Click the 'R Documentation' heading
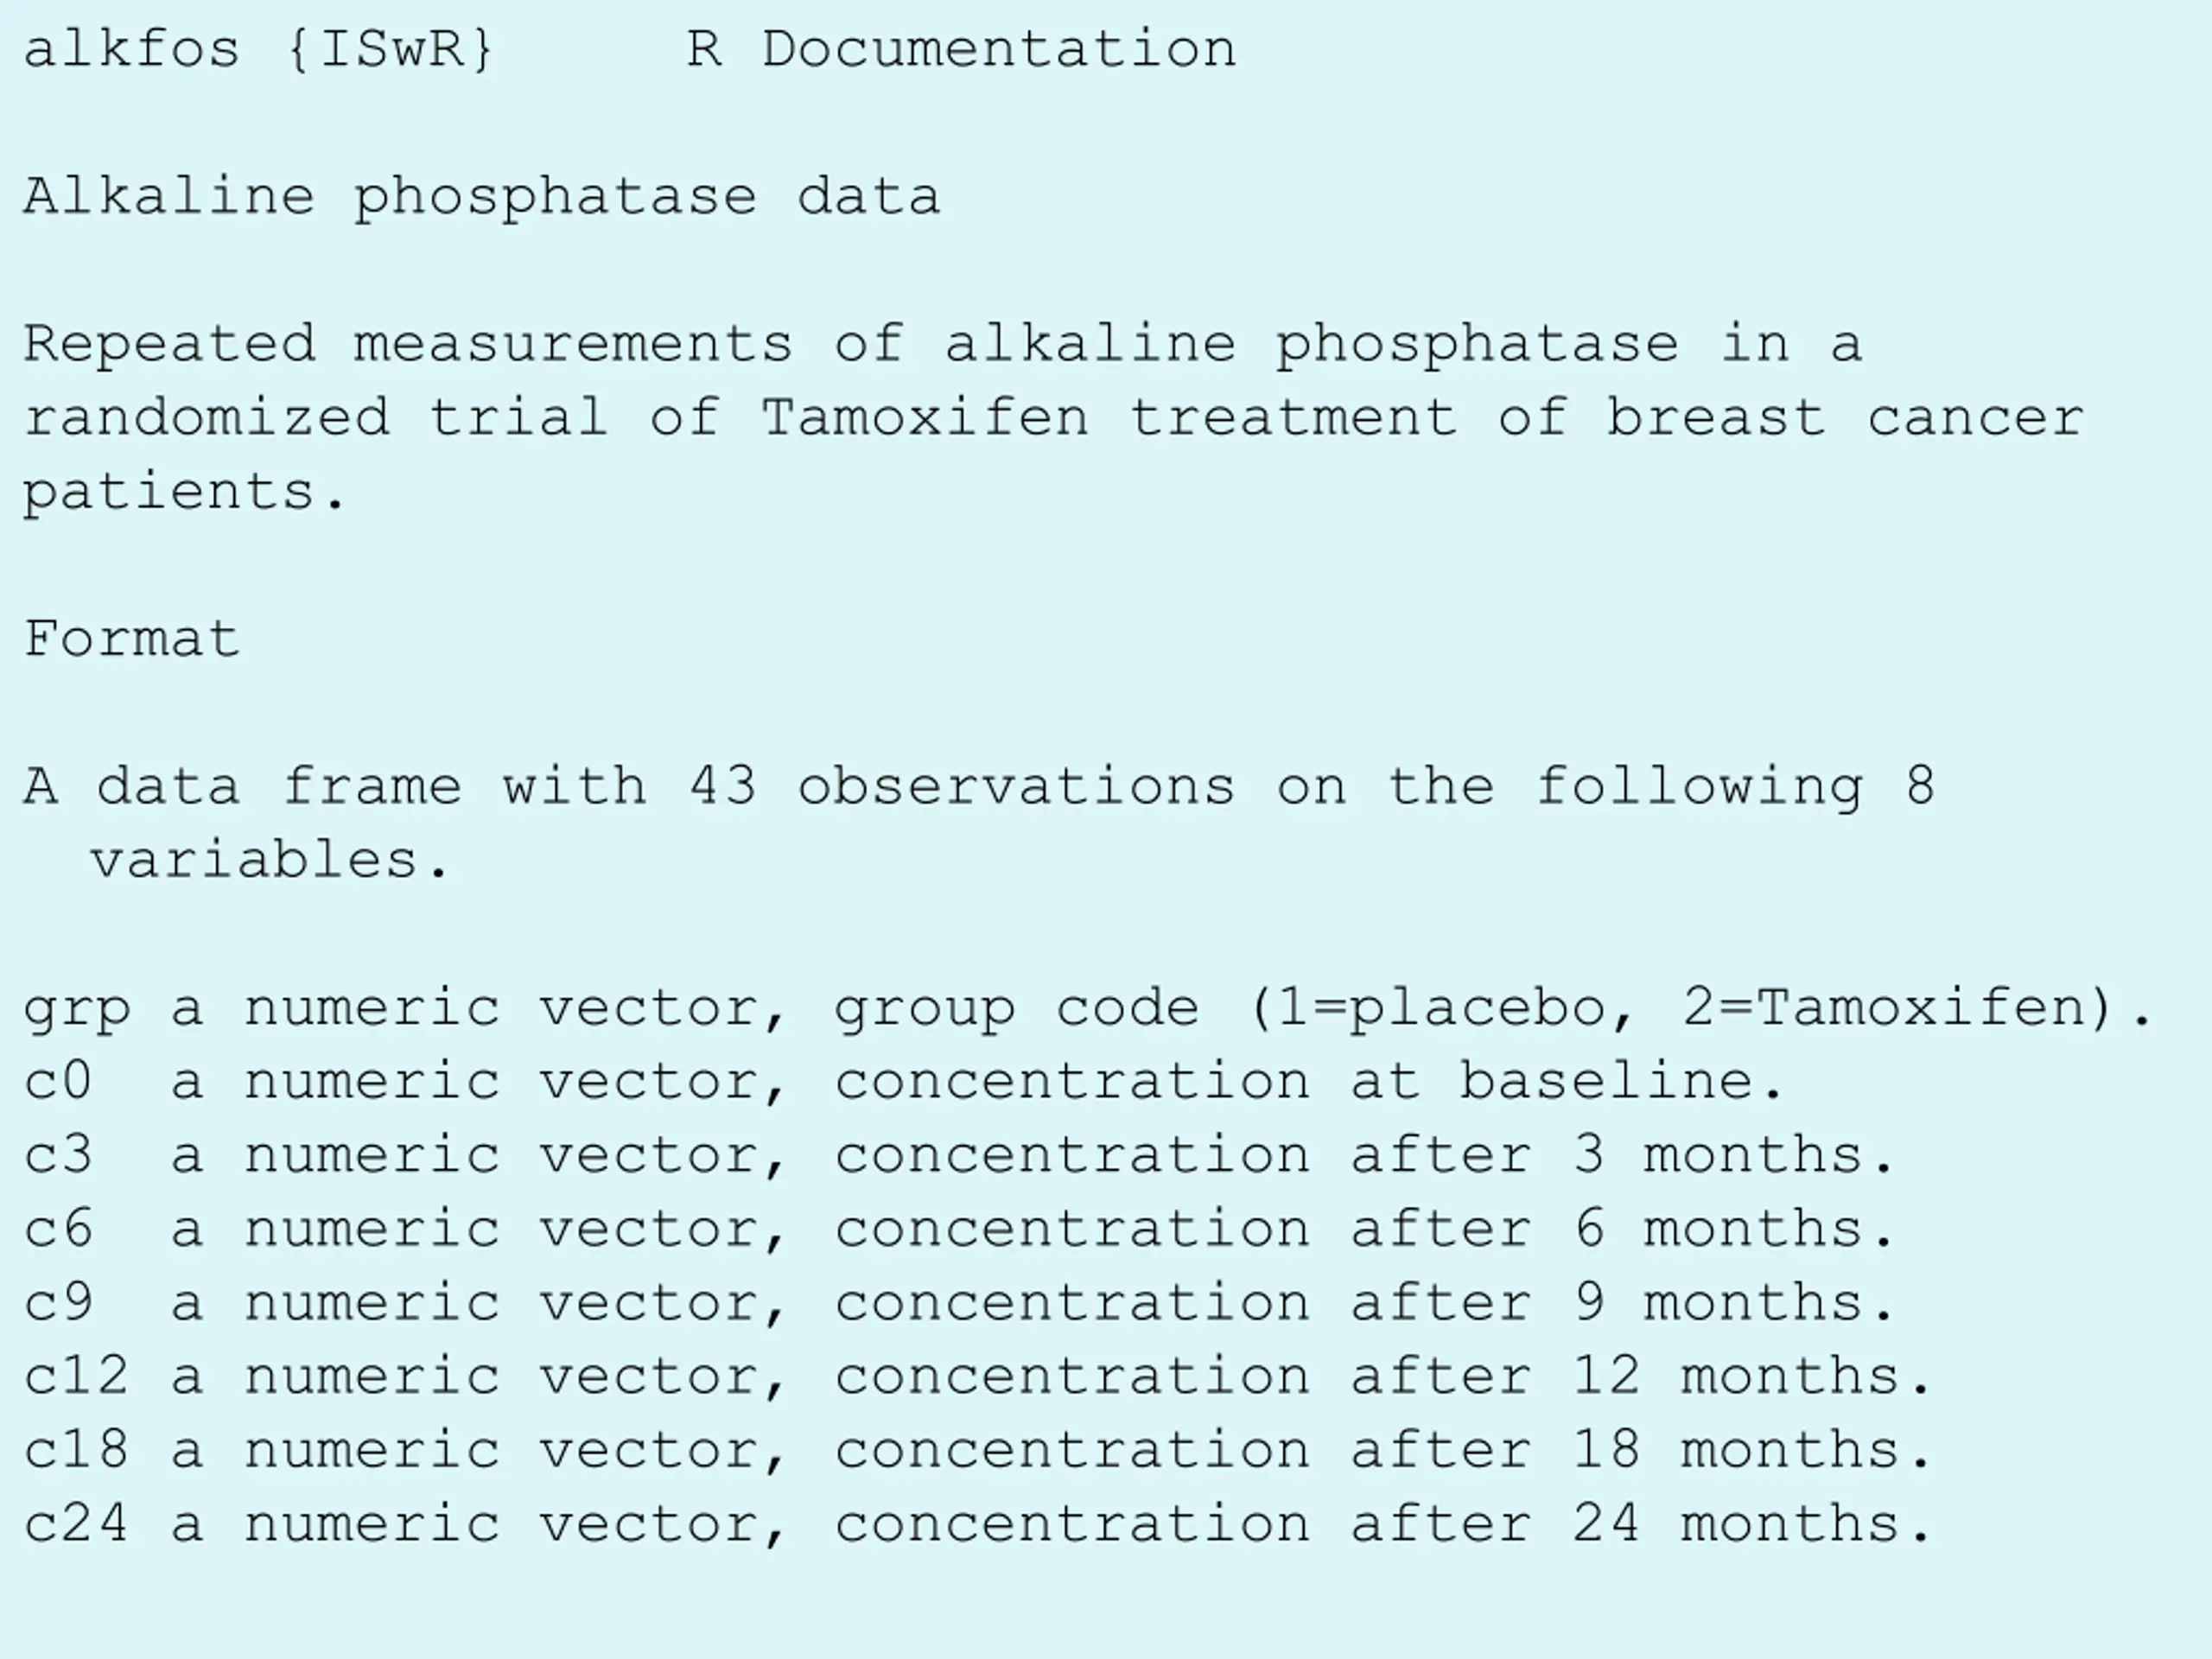2212x1659 pixels. [961, 50]
